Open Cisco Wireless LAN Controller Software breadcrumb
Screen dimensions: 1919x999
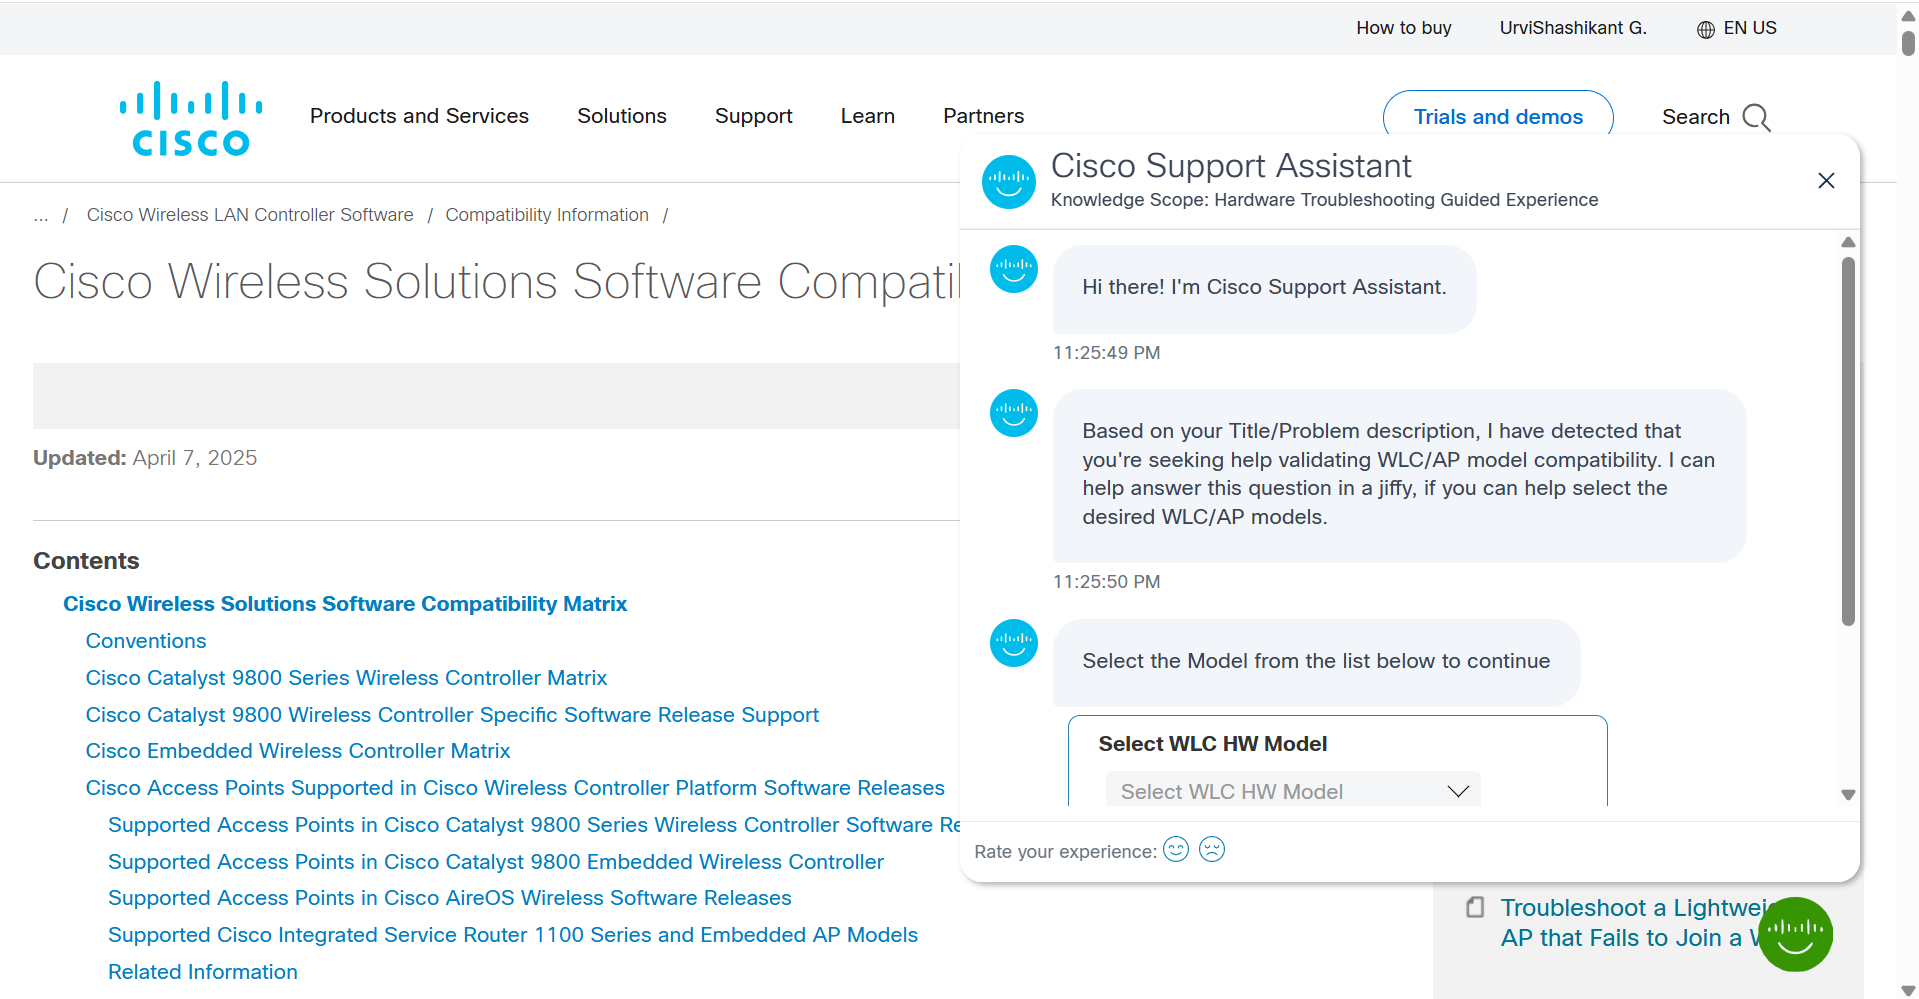[250, 215]
